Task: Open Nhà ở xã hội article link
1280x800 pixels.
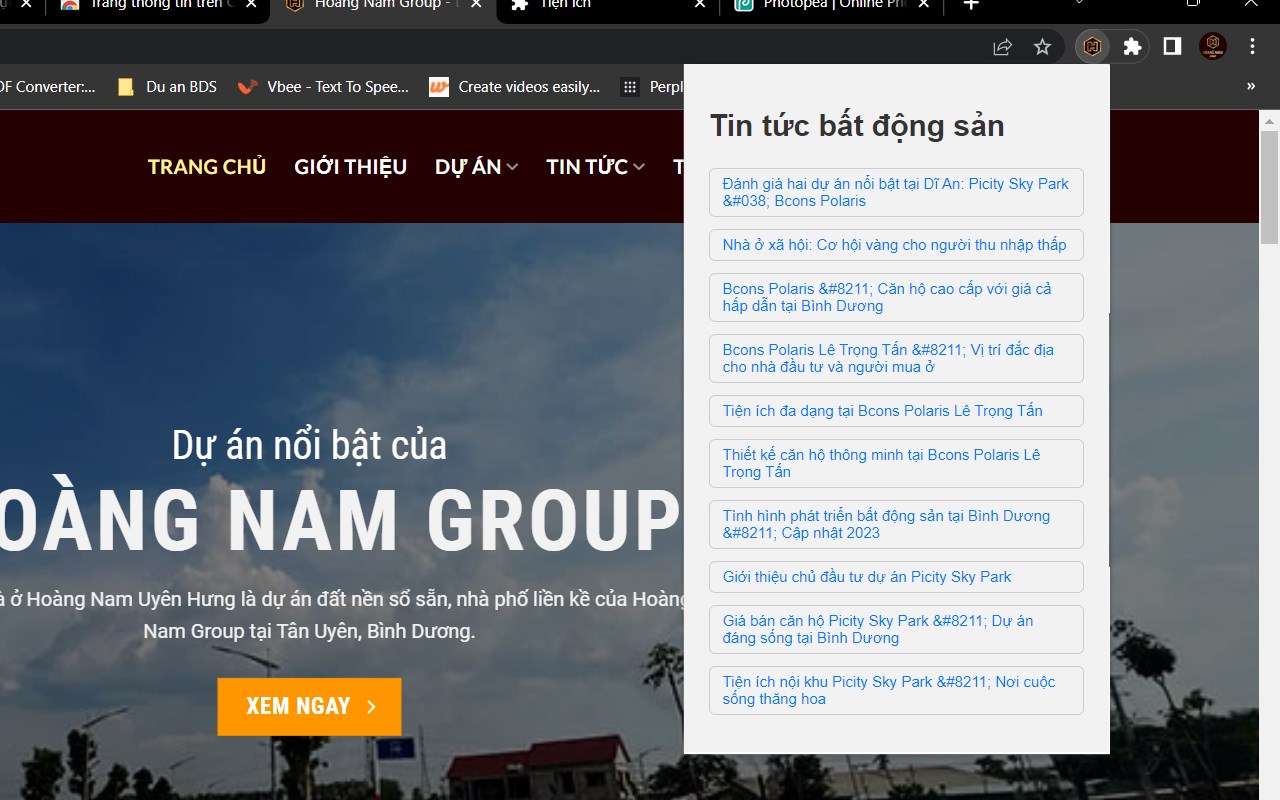Action: tap(896, 245)
